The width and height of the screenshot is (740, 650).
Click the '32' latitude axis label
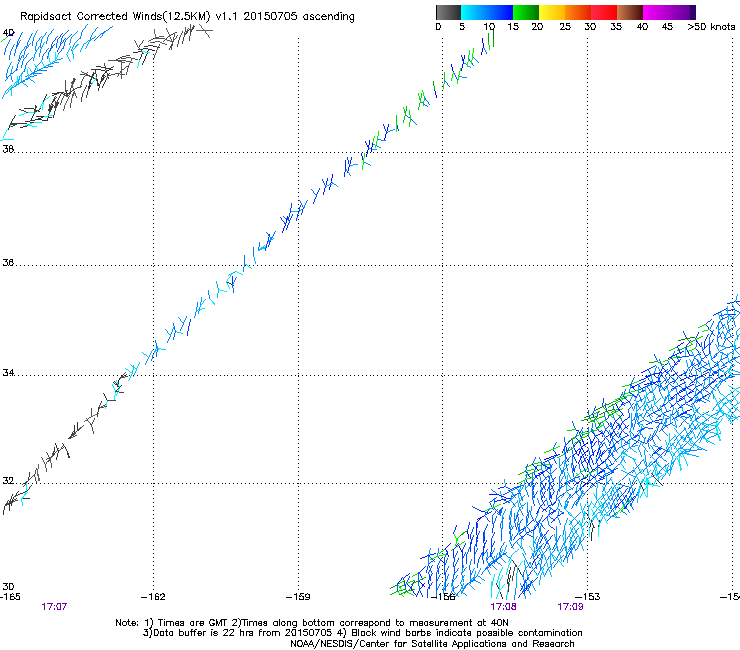pyautogui.click(x=8, y=481)
